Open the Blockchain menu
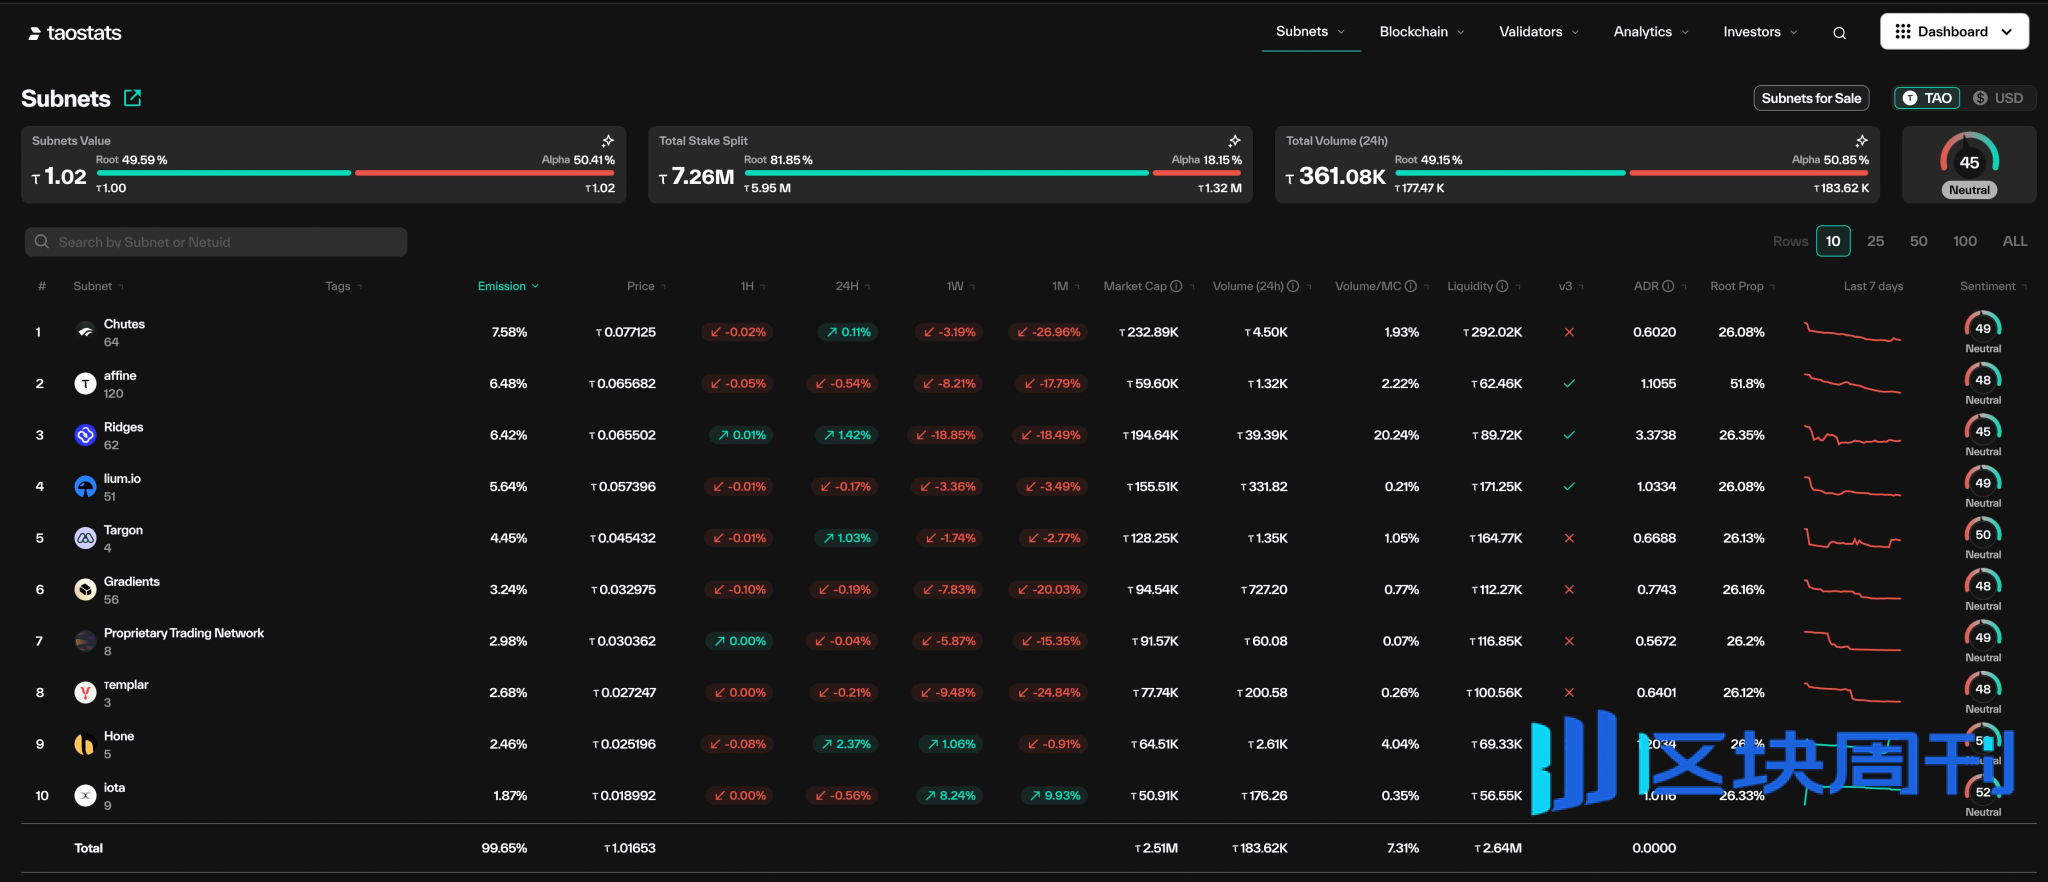 (1421, 32)
